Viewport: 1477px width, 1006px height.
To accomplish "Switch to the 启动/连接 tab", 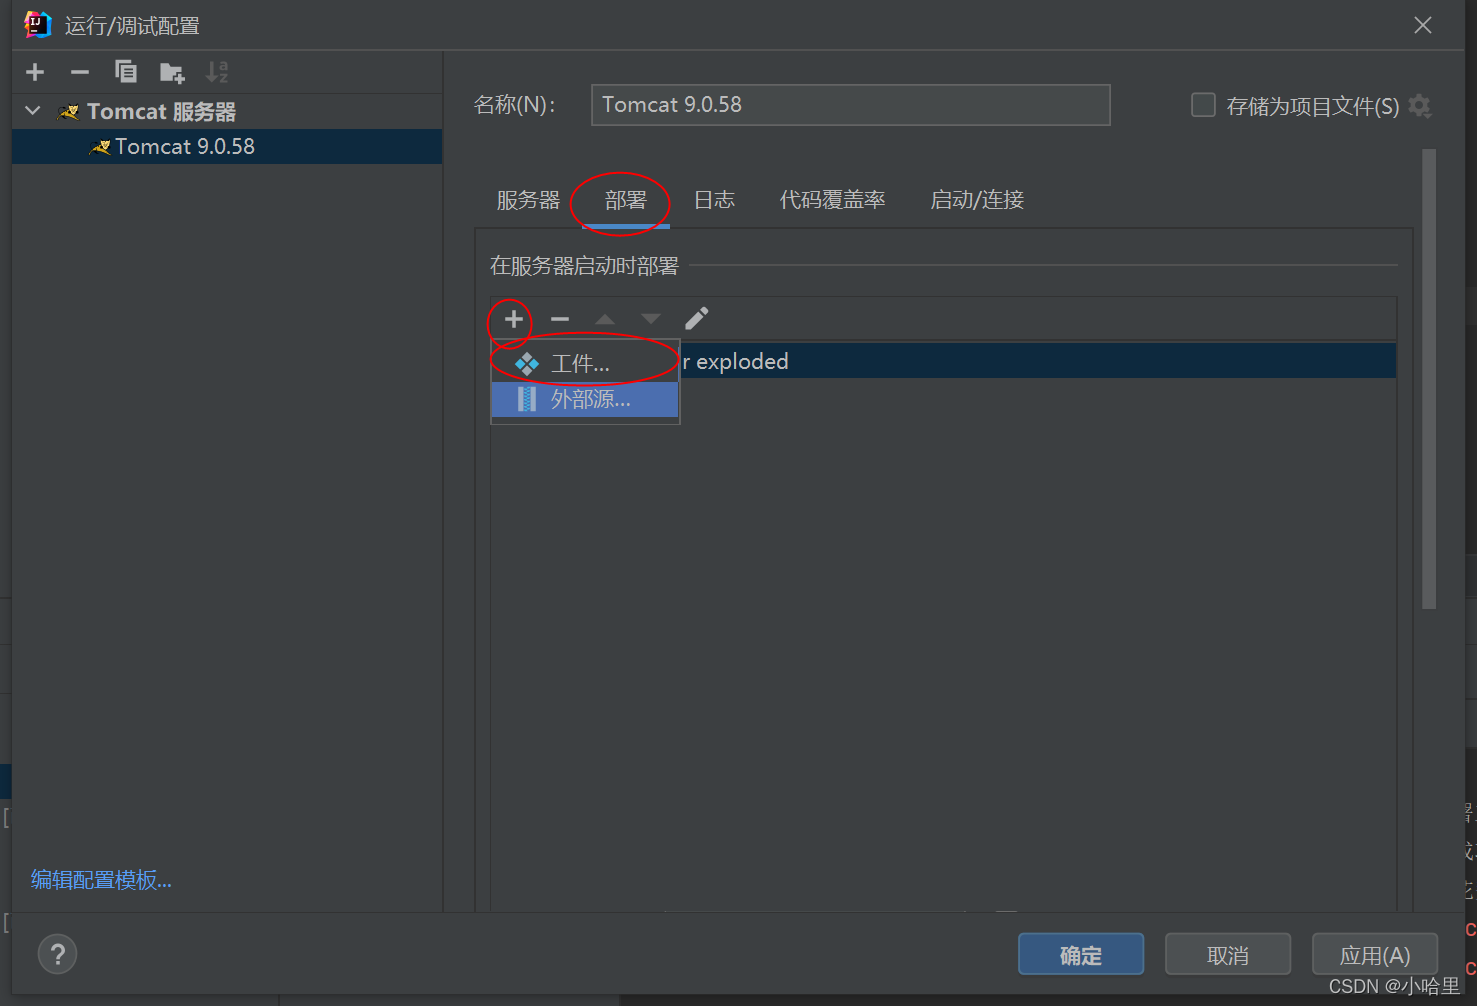I will [977, 200].
